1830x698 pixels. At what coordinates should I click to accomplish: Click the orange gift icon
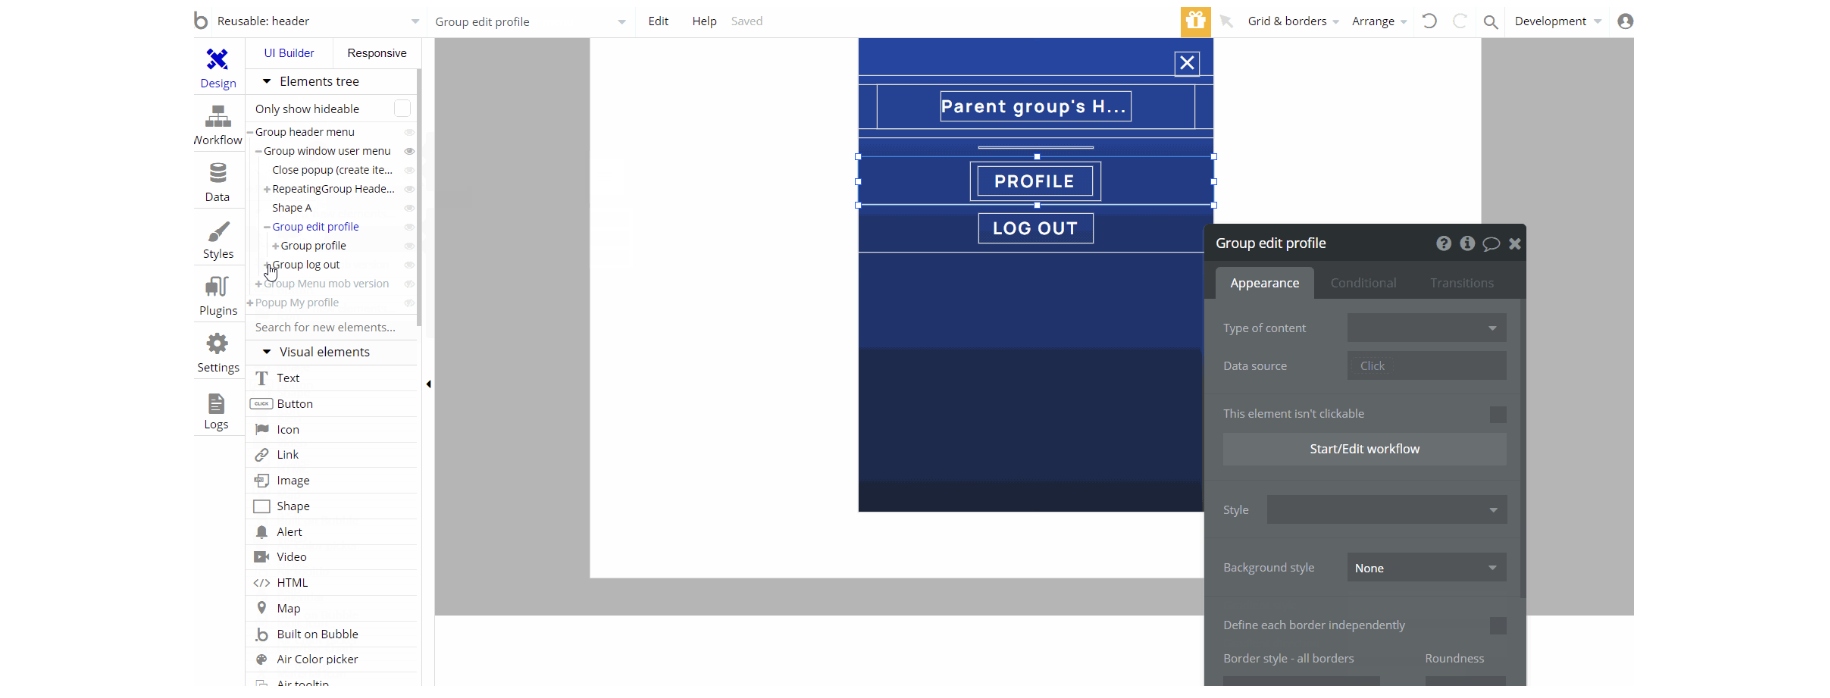[x=1195, y=20]
